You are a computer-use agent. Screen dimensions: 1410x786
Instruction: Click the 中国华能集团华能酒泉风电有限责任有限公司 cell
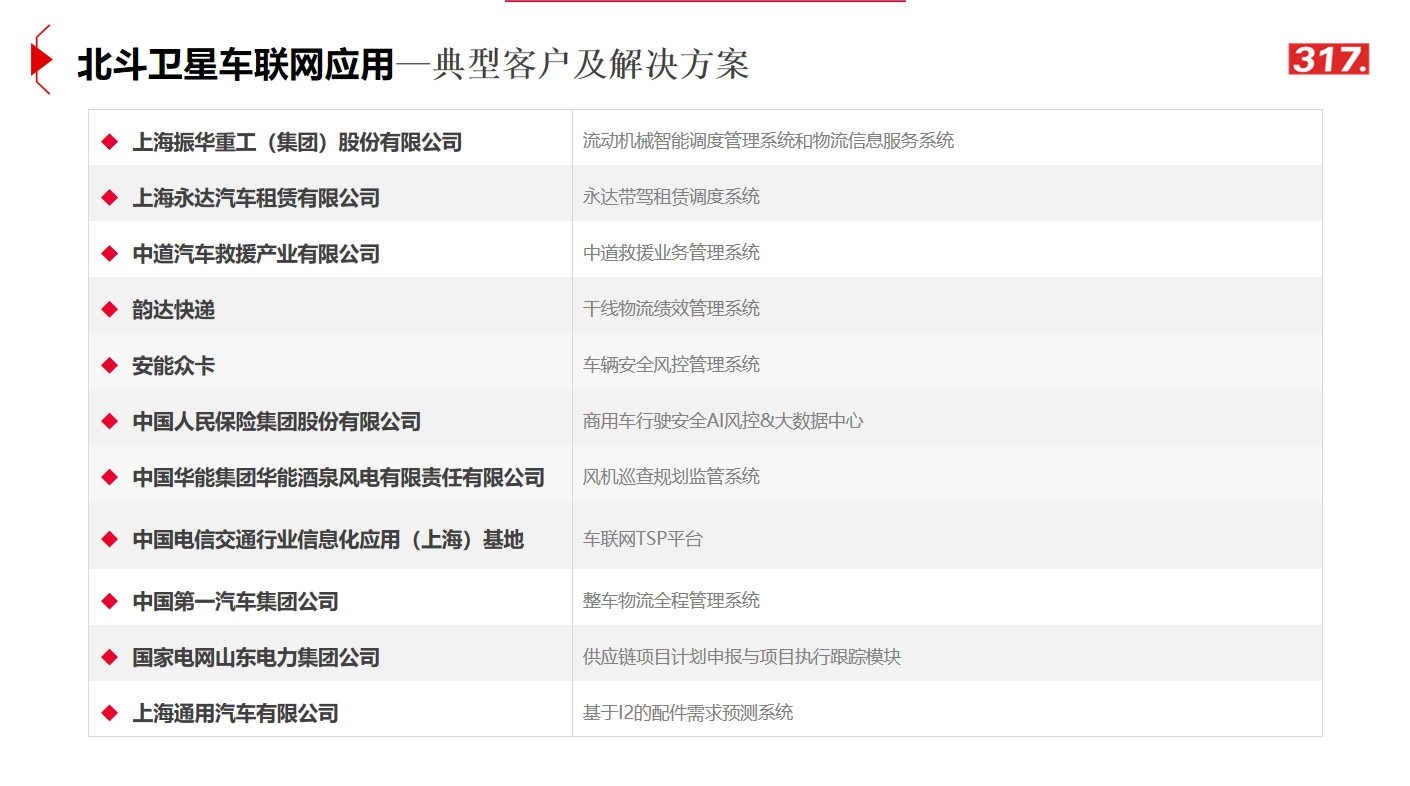click(x=338, y=478)
